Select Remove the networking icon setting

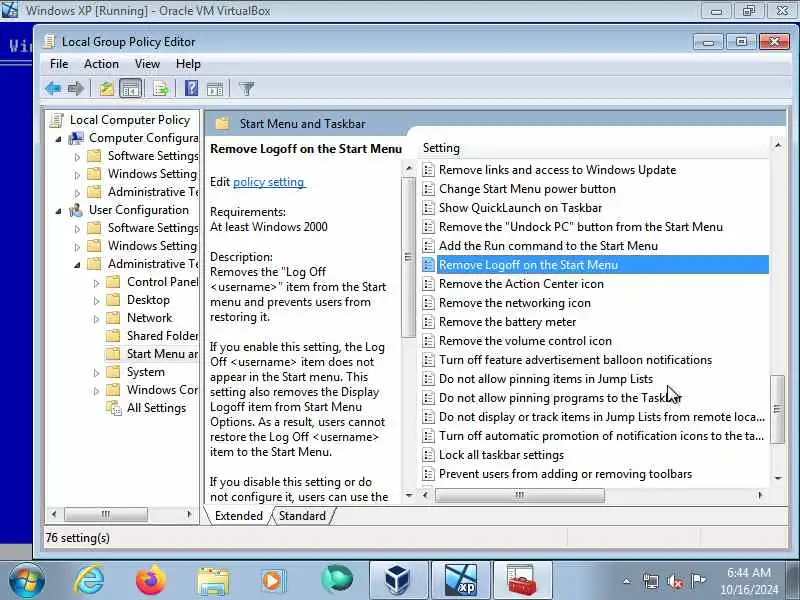pos(515,303)
